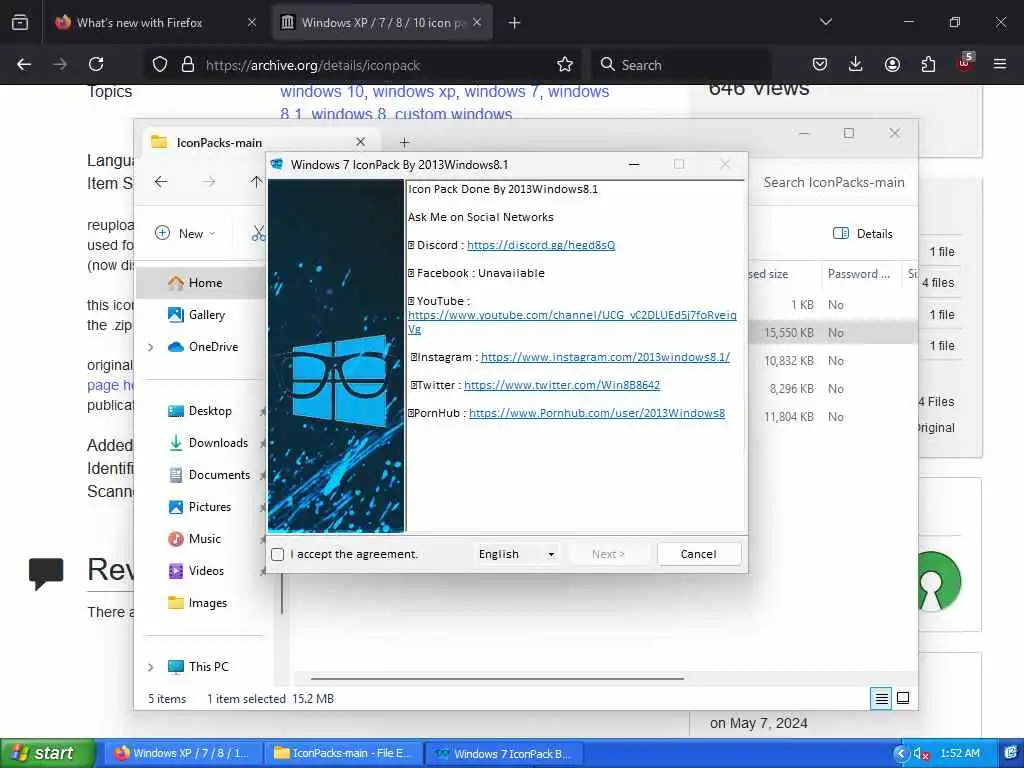Image resolution: width=1024 pixels, height=768 pixels.
Task: Open the Twitter profile link
Action: coord(562,385)
